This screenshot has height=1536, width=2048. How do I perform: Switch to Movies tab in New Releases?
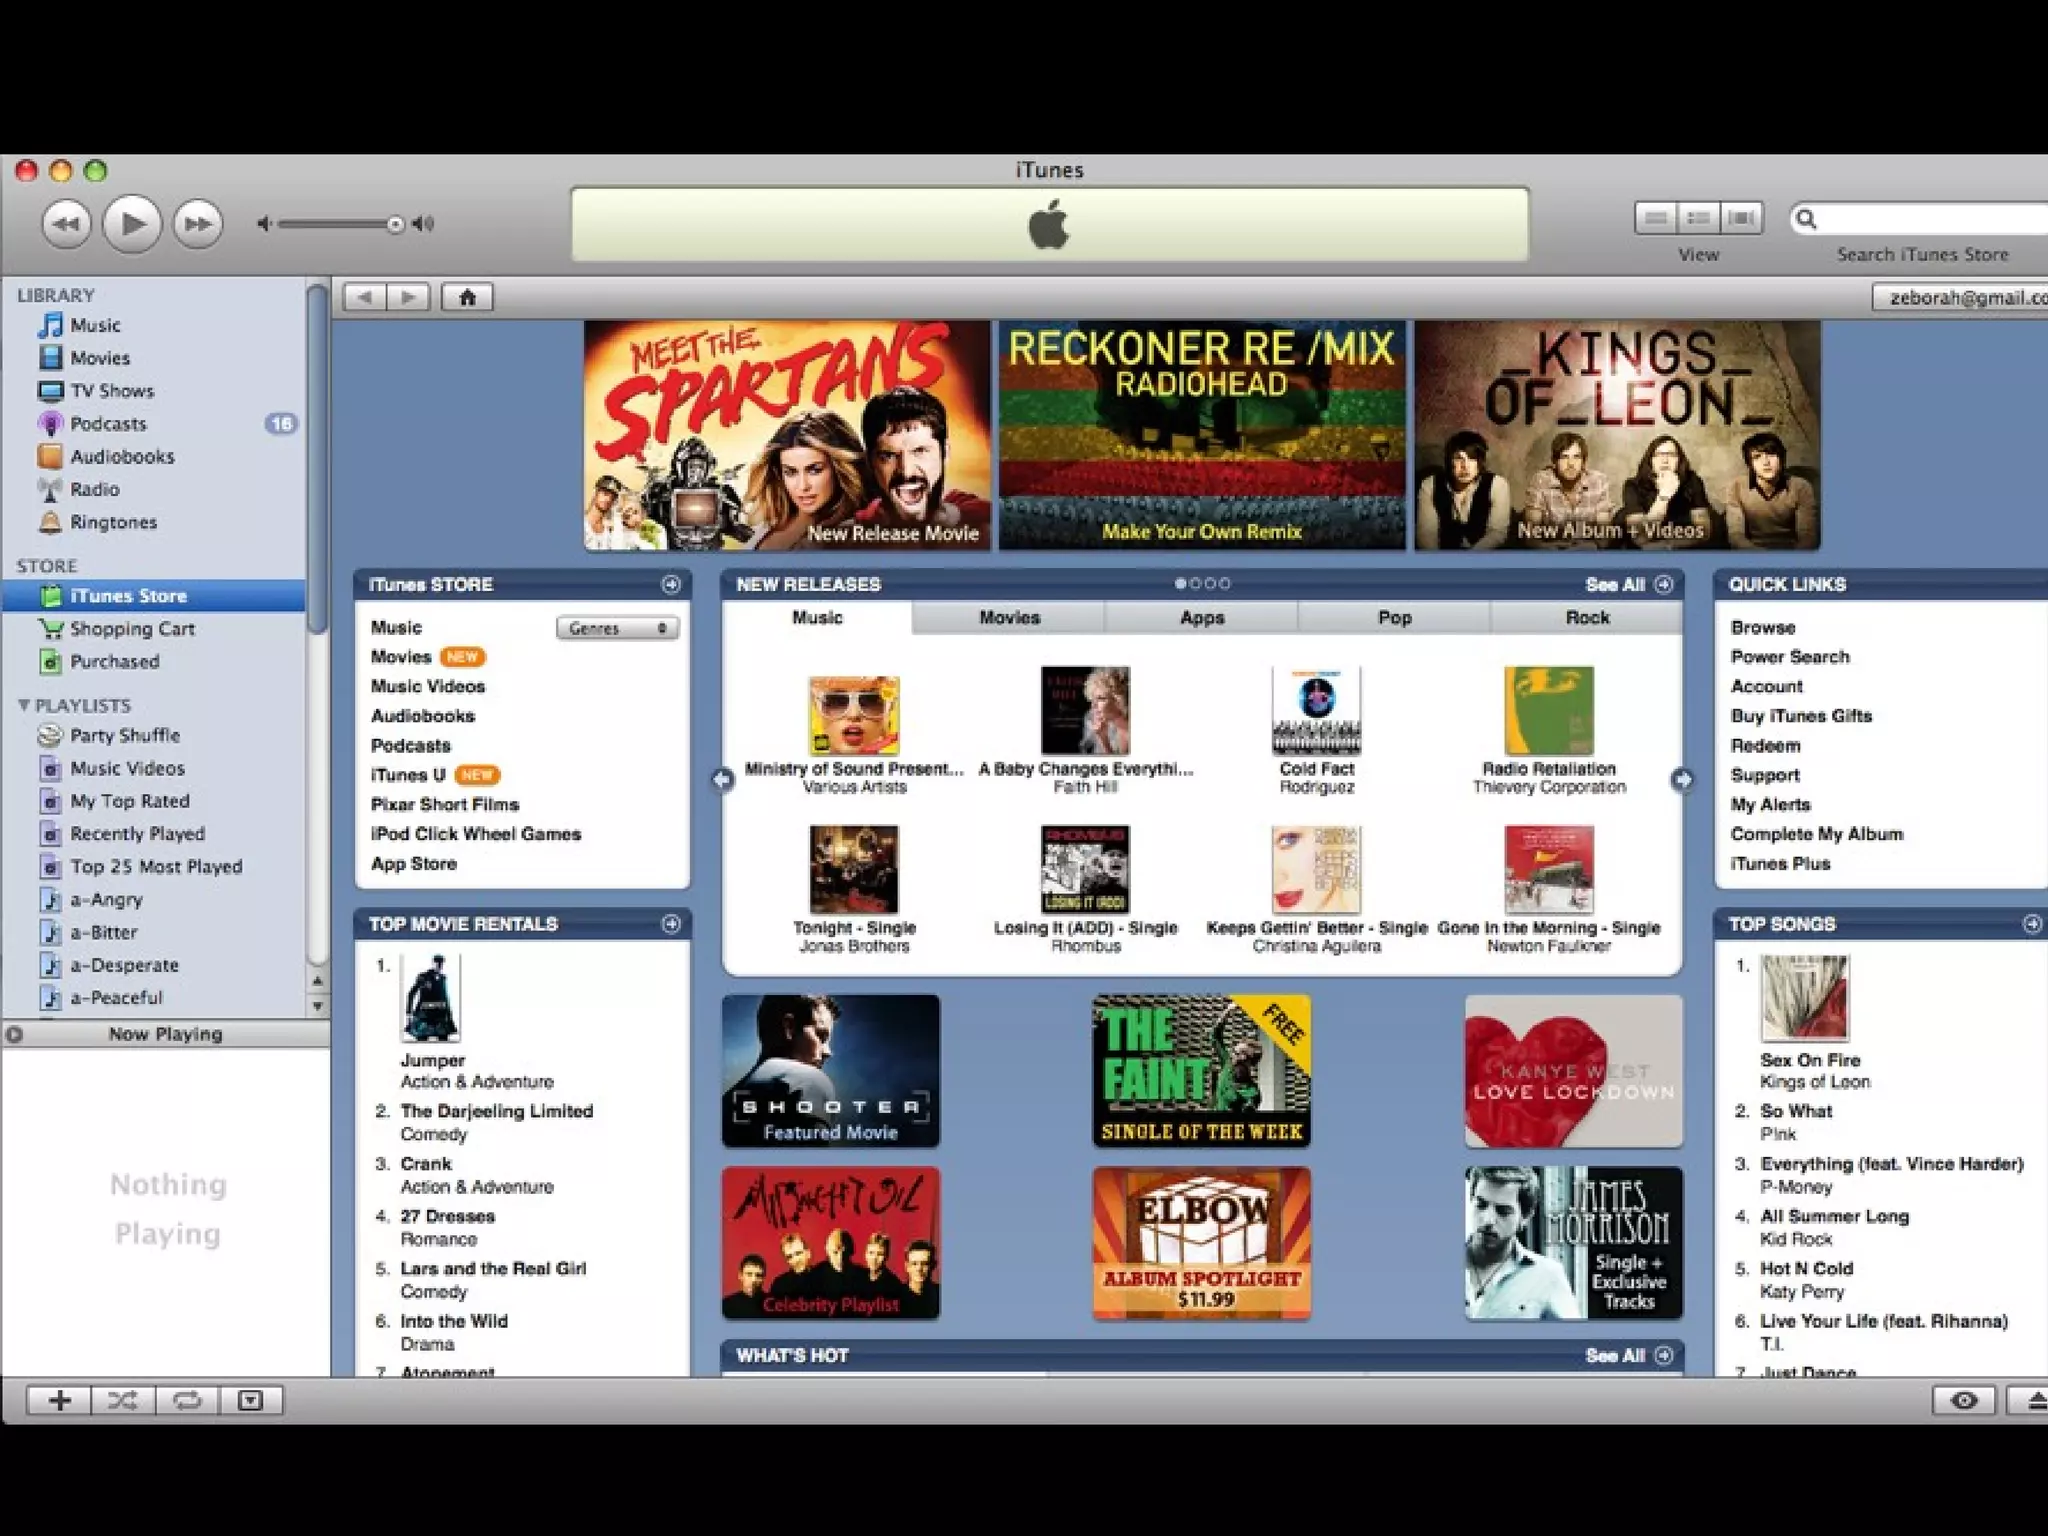click(x=1009, y=618)
